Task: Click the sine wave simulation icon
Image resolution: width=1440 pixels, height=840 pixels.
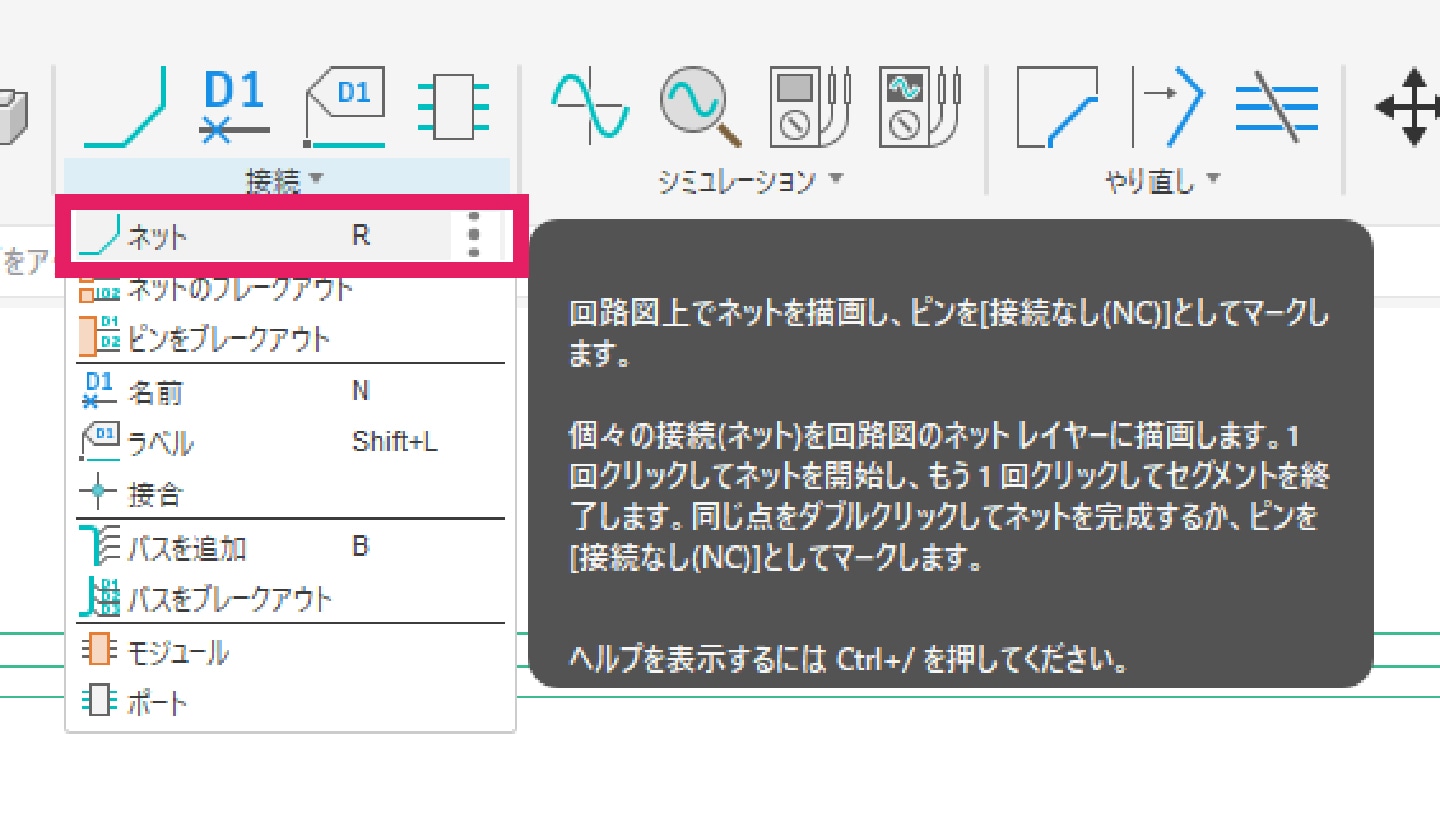Action: pyautogui.click(x=590, y=107)
